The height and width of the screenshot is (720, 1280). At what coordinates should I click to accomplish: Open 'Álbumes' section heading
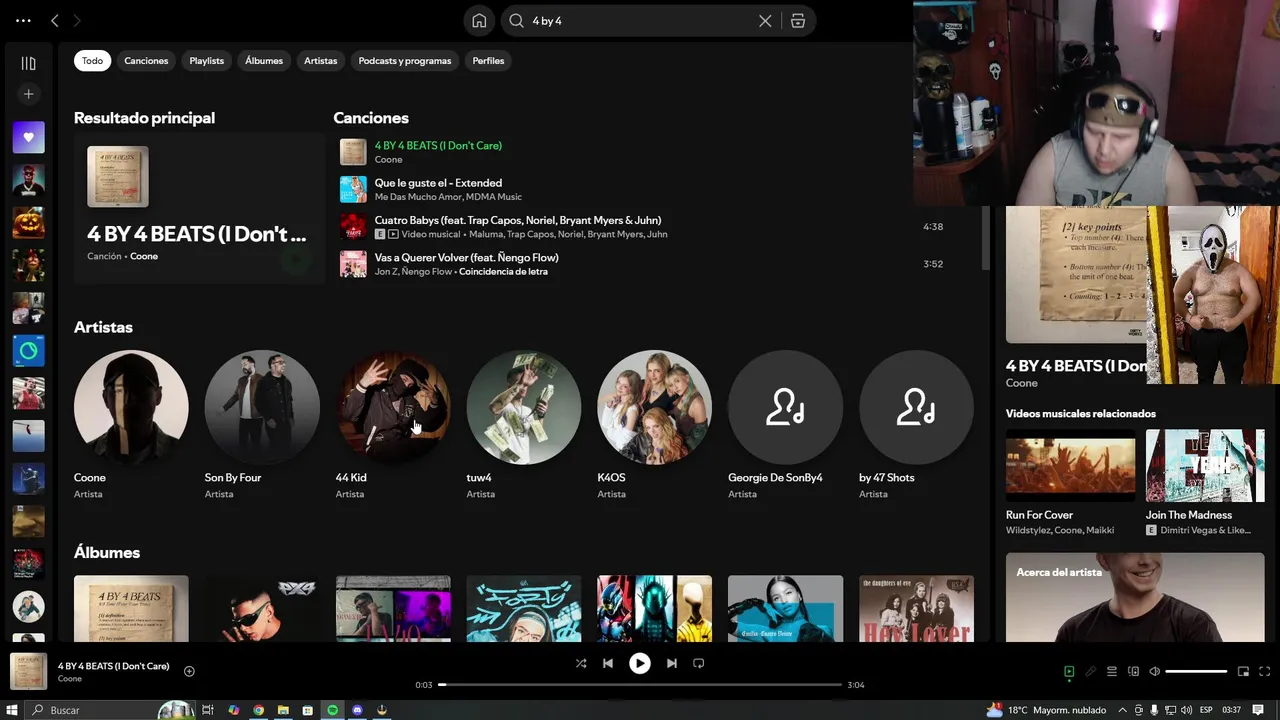tap(107, 552)
